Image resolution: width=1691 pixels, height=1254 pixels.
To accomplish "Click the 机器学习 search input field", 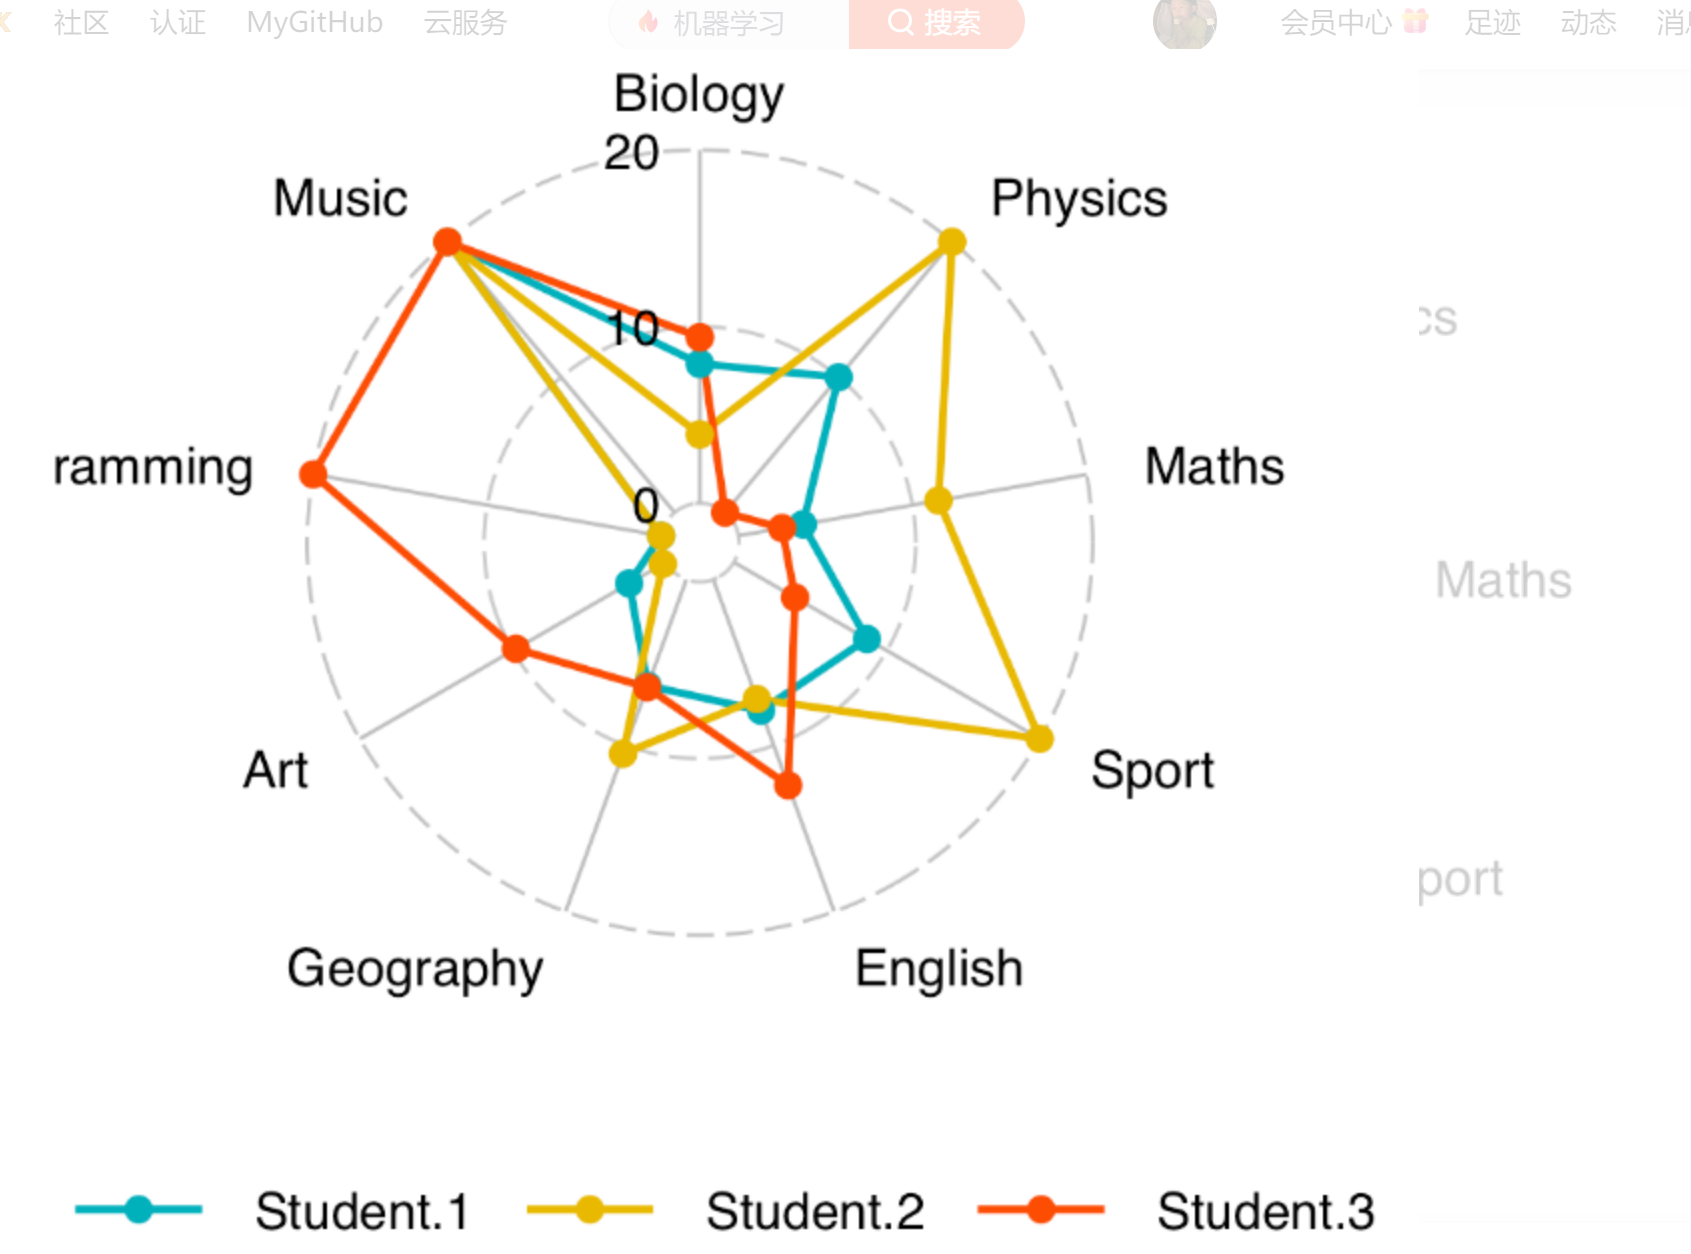I will click(740, 22).
